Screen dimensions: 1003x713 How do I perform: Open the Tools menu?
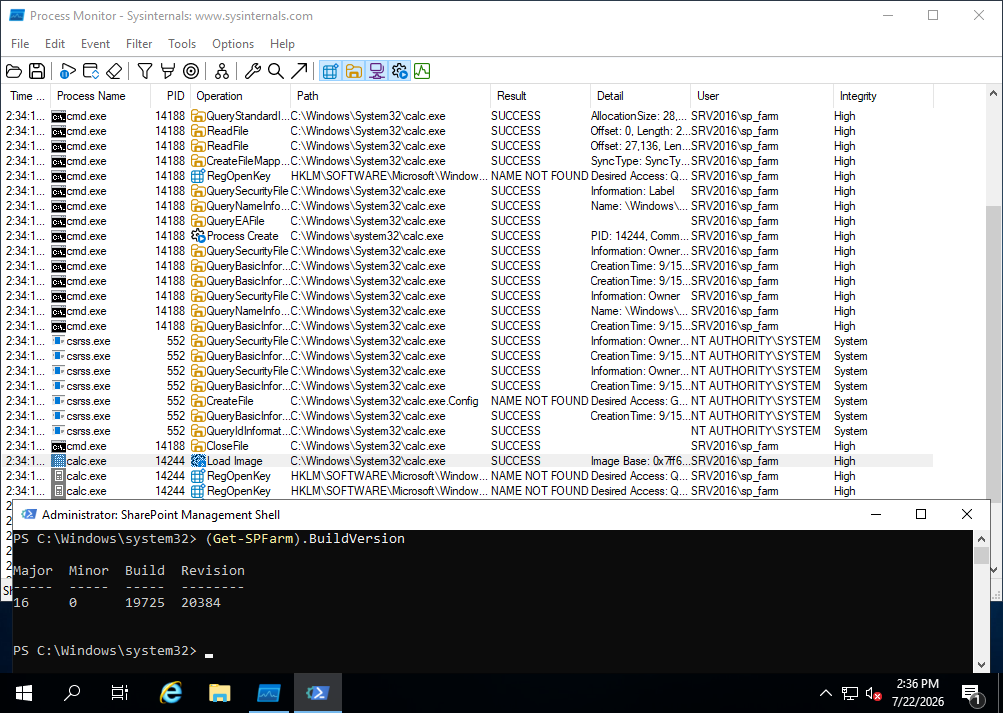click(182, 43)
